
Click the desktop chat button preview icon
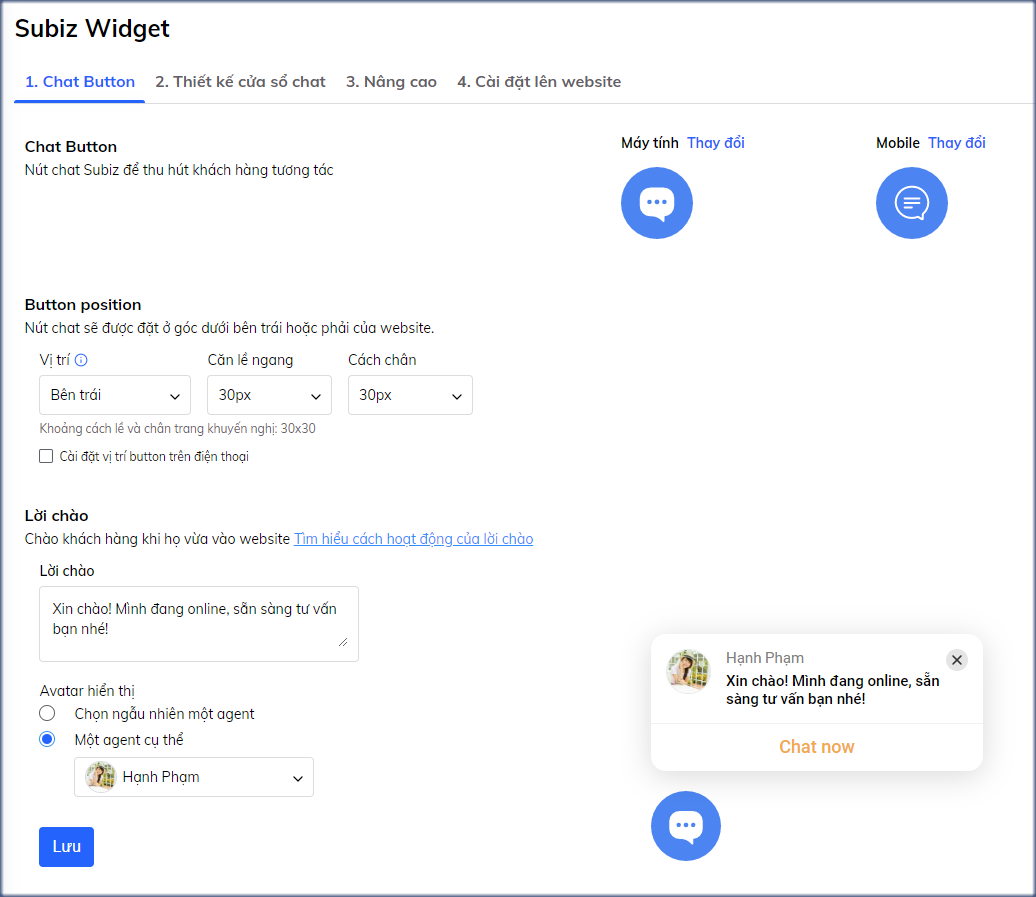tap(657, 202)
